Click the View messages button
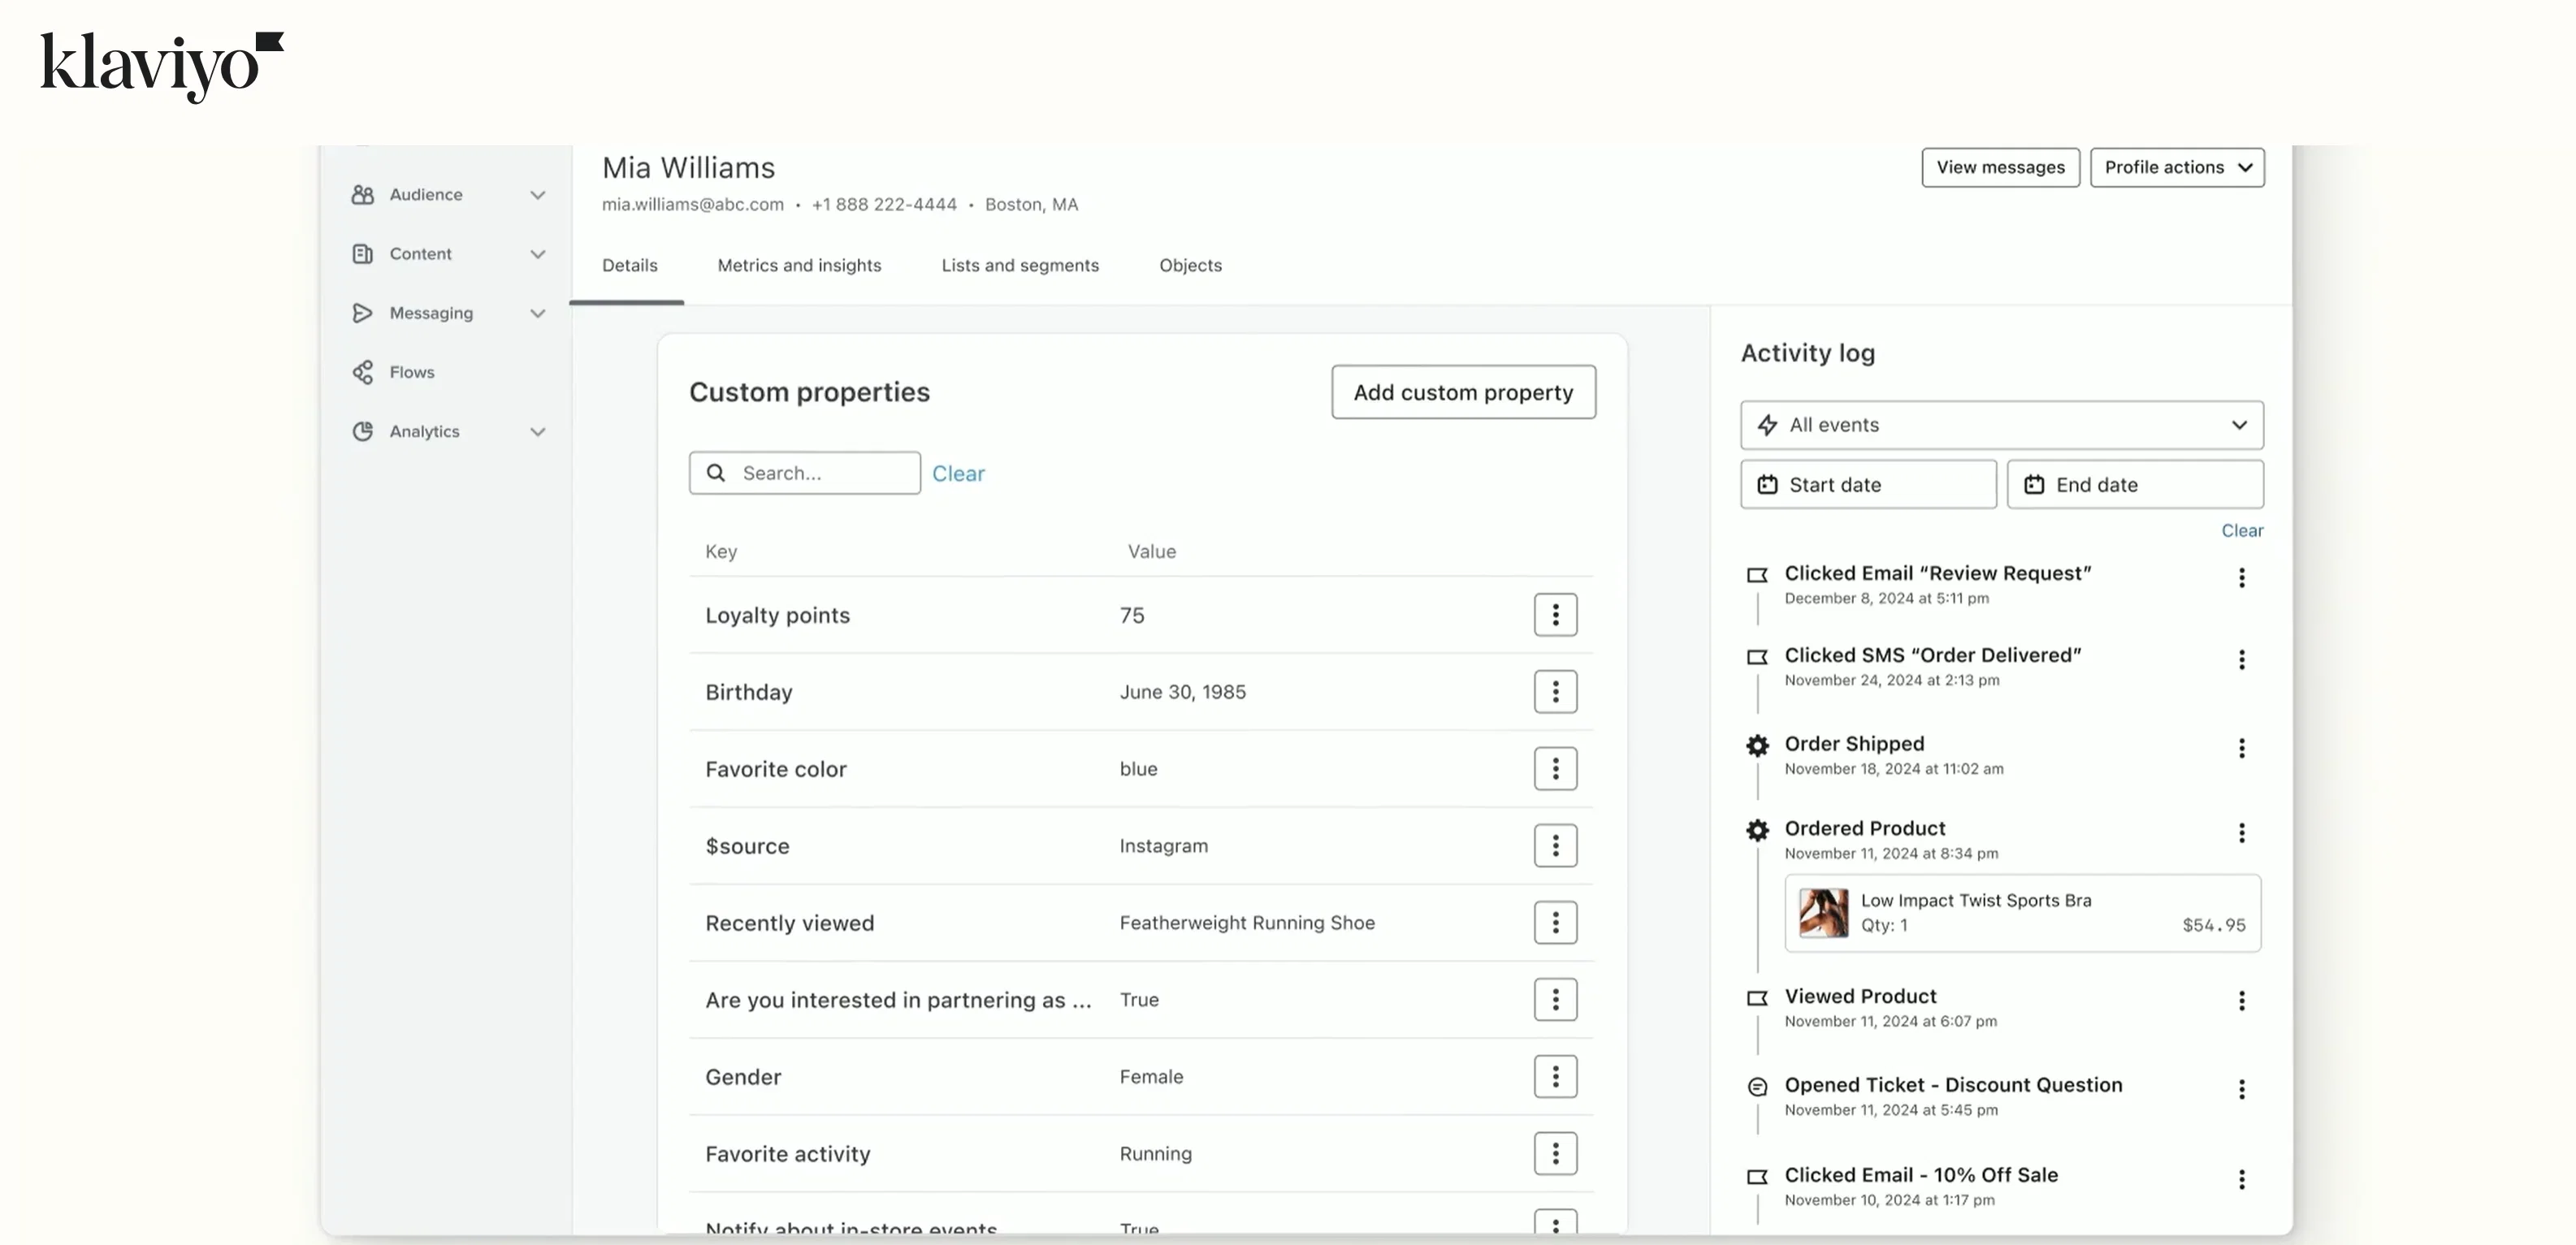 [x=2000, y=167]
